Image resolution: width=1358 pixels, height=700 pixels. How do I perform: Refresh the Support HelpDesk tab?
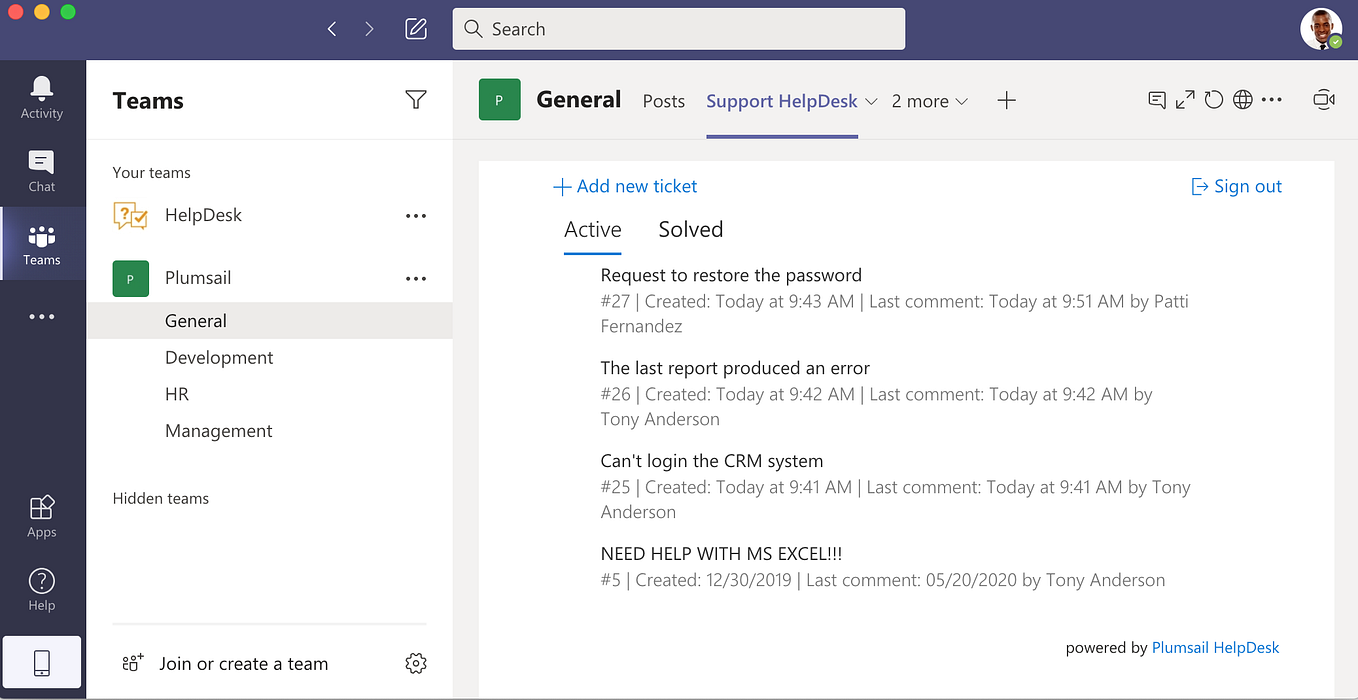click(x=1213, y=99)
